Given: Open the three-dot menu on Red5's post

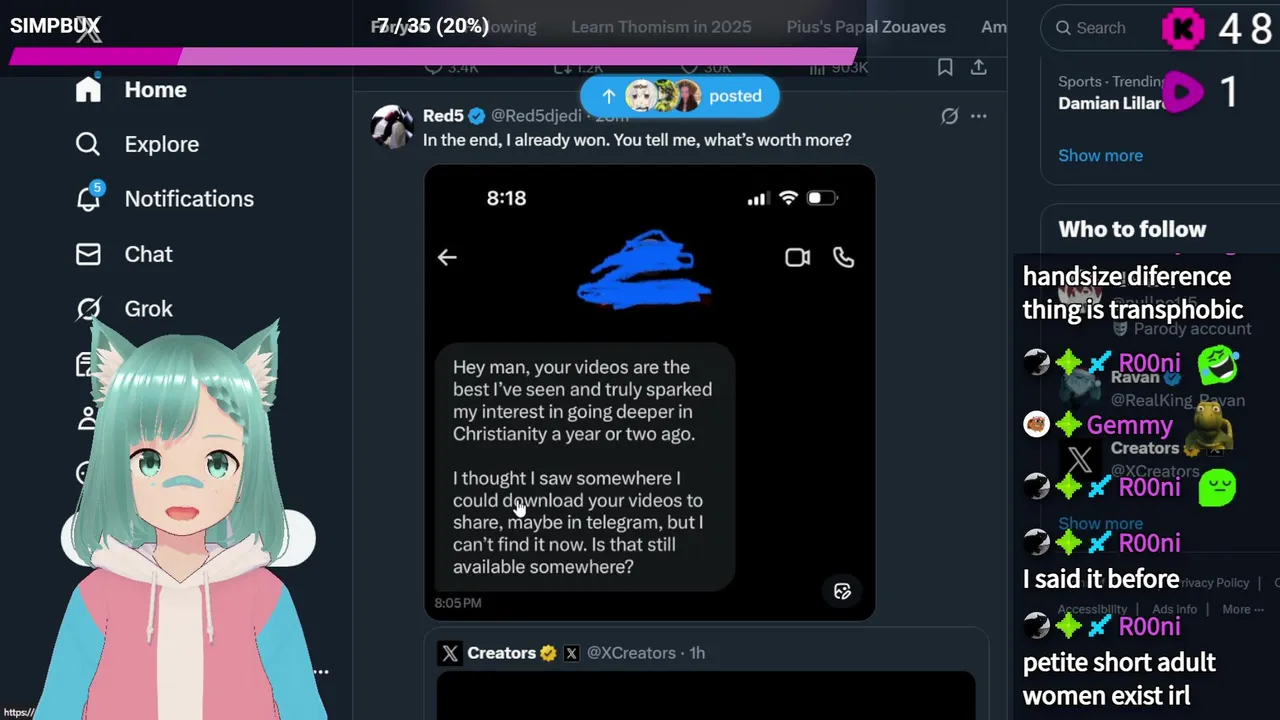Looking at the screenshot, I should point(979,116).
